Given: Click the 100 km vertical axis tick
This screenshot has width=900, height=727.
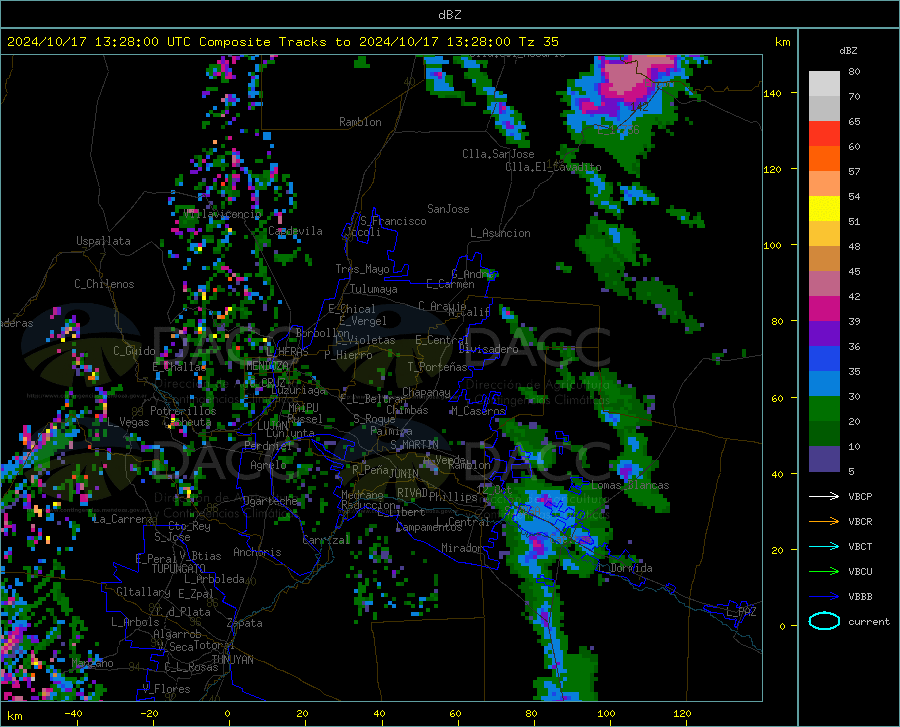Looking at the screenshot, I should click(x=772, y=245).
